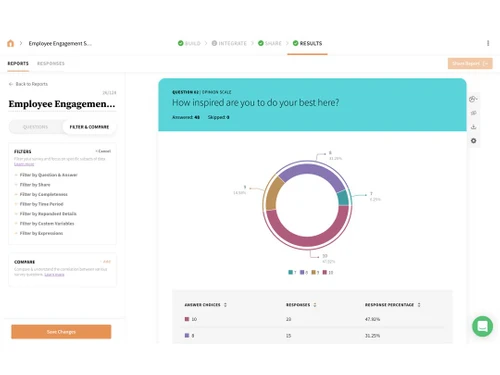Open the RESPONSES tab
Viewport: 500px width, 375px height.
coord(51,63)
